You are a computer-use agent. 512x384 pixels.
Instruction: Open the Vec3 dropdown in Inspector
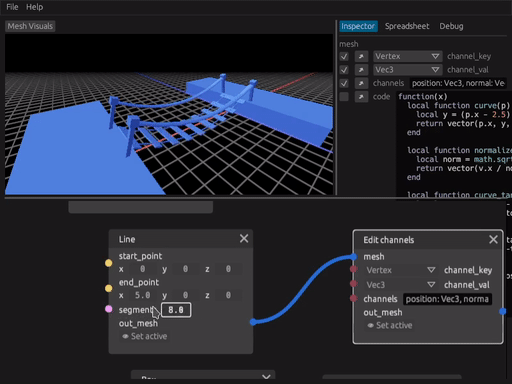(407, 70)
